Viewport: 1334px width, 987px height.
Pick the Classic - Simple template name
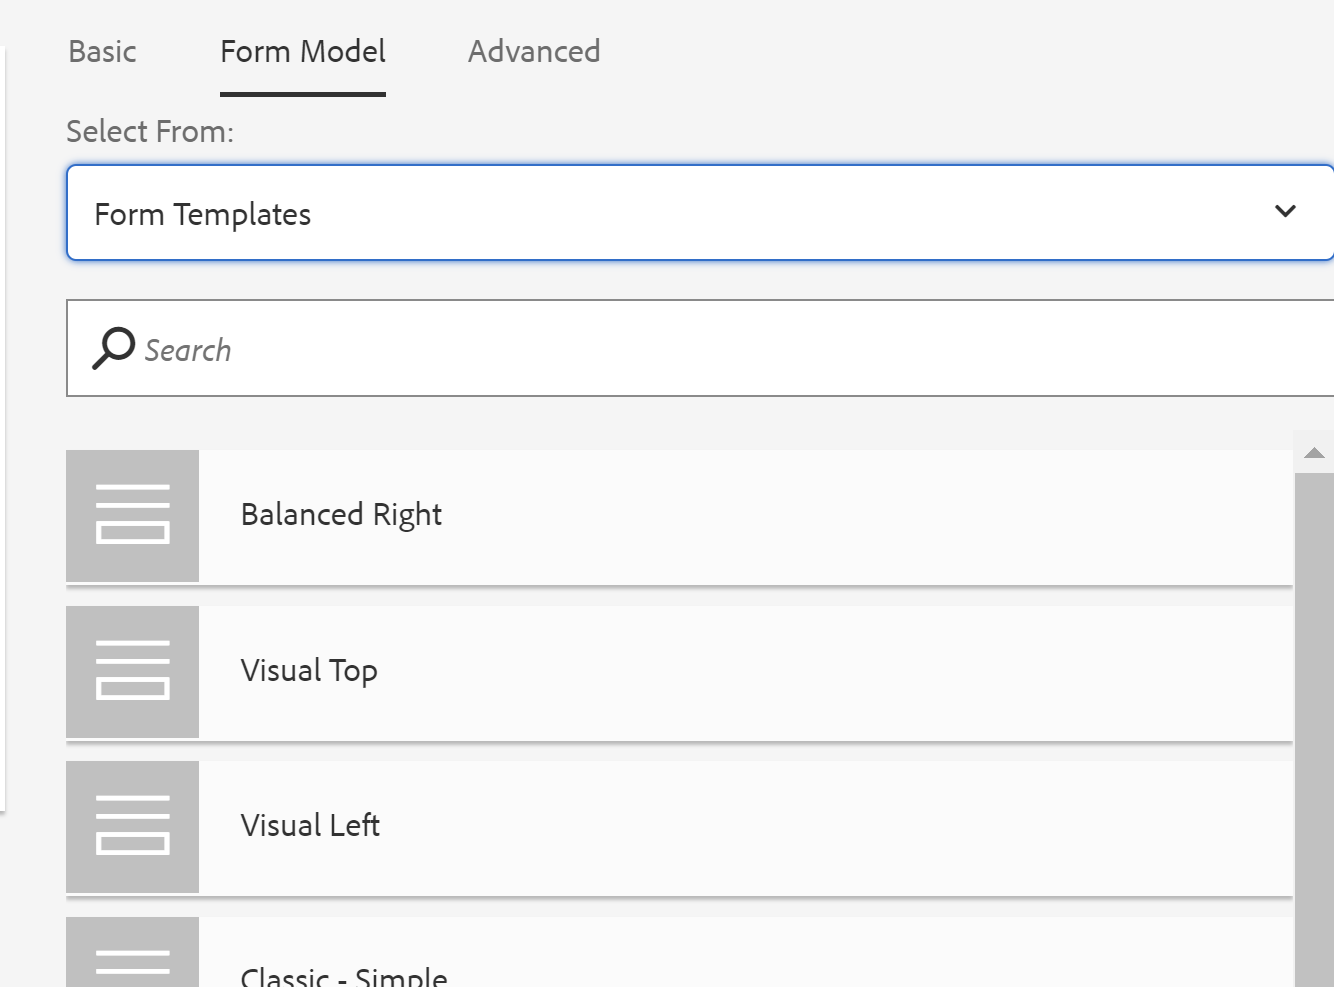click(344, 975)
